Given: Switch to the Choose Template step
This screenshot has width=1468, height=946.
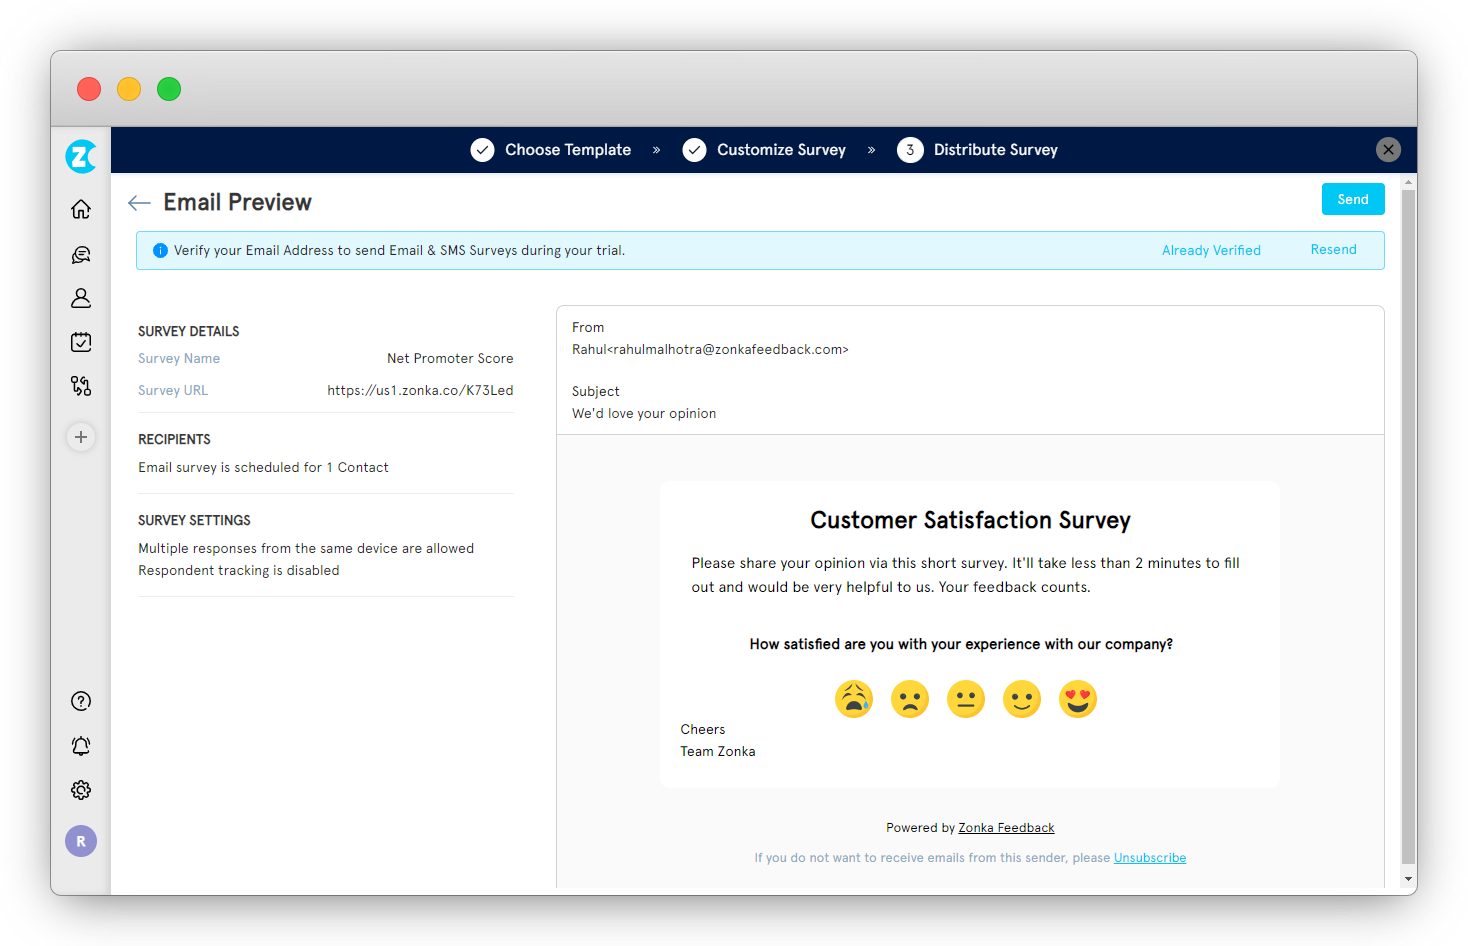Looking at the screenshot, I should [568, 149].
